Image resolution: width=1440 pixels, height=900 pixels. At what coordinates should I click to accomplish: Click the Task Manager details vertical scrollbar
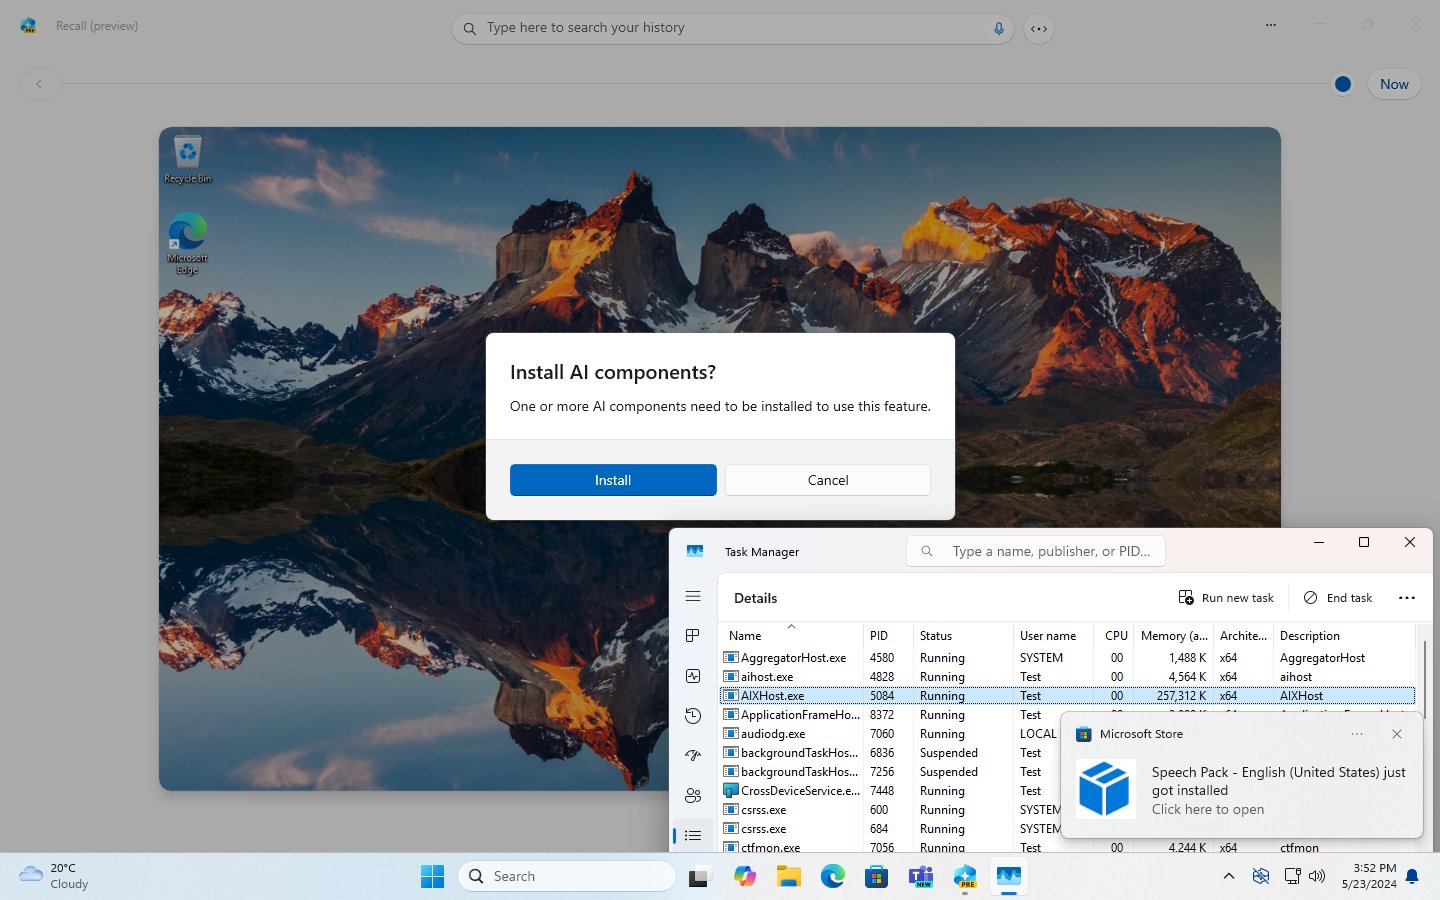click(1424, 678)
